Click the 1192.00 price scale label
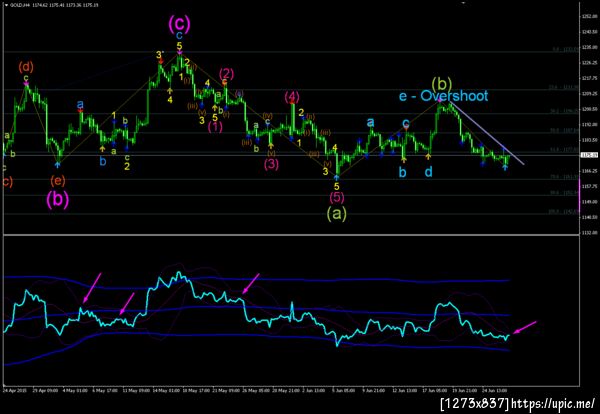 590,124
